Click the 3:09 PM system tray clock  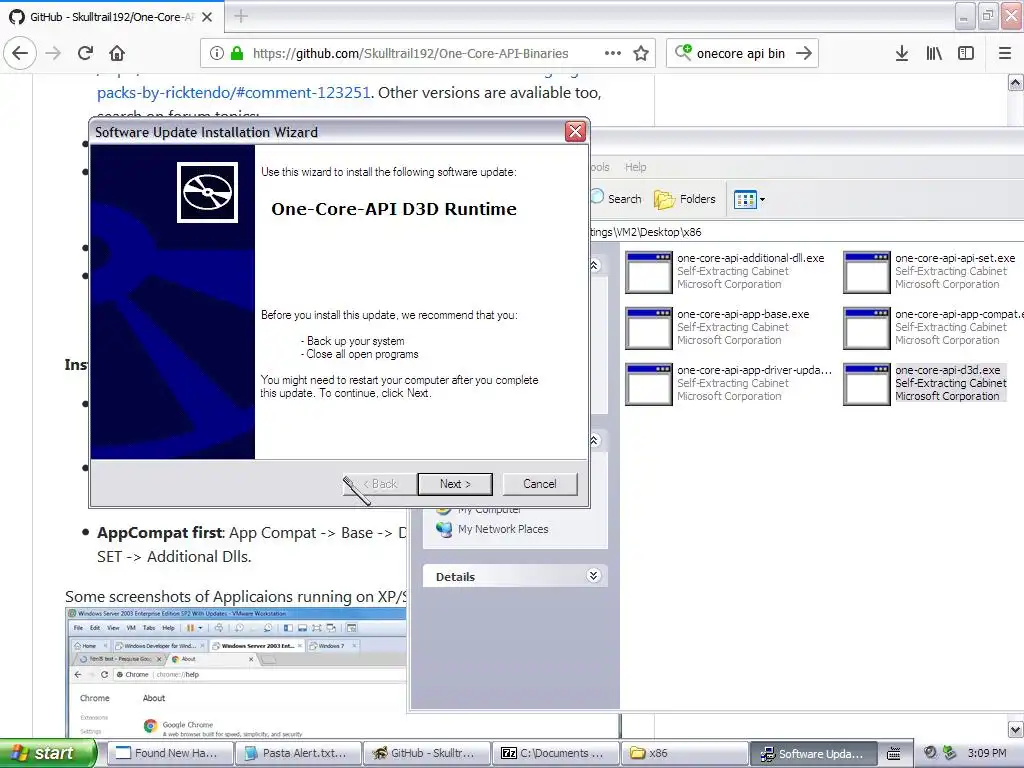click(987, 753)
